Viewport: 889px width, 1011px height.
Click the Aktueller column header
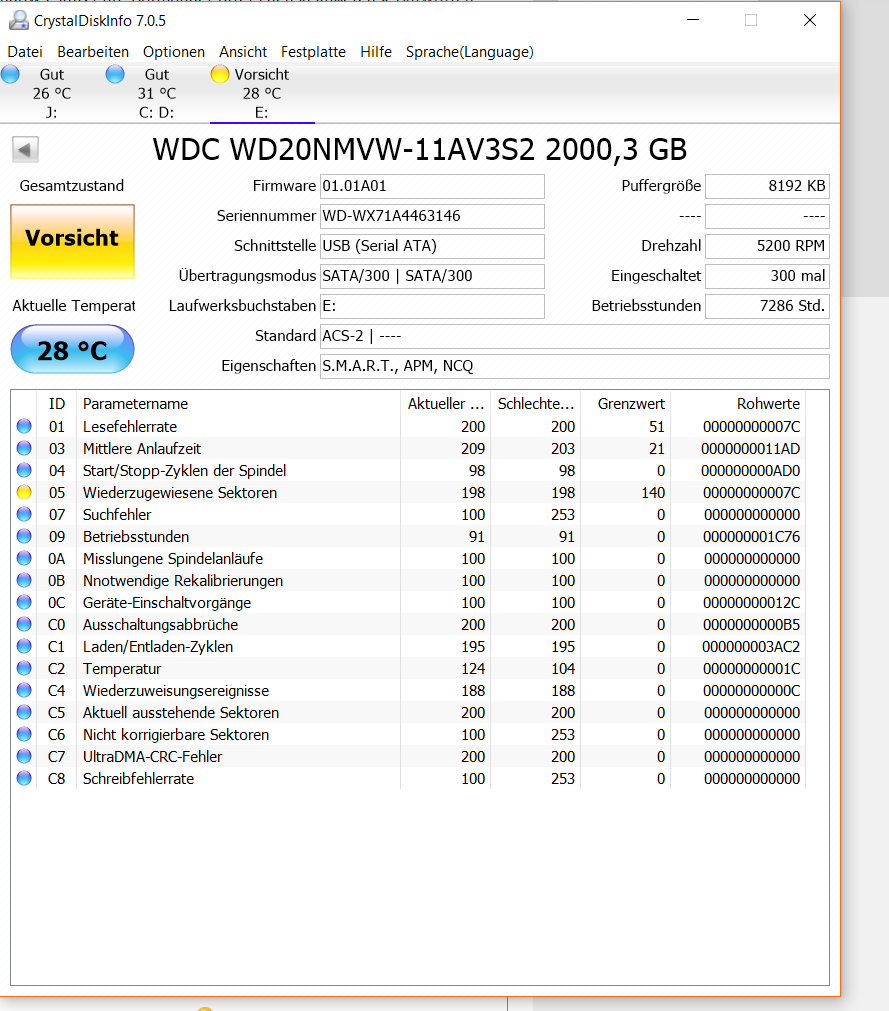[445, 404]
